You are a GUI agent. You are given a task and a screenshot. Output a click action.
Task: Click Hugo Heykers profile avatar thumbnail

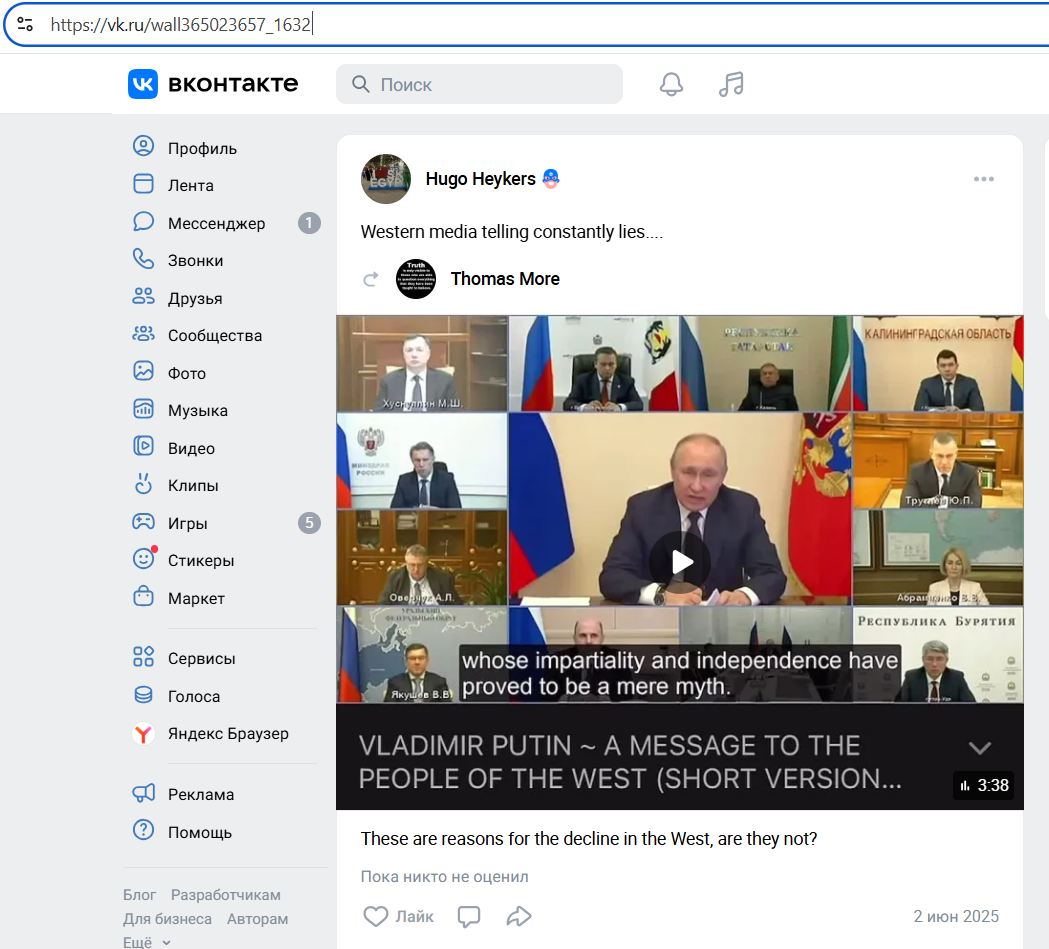click(x=386, y=179)
